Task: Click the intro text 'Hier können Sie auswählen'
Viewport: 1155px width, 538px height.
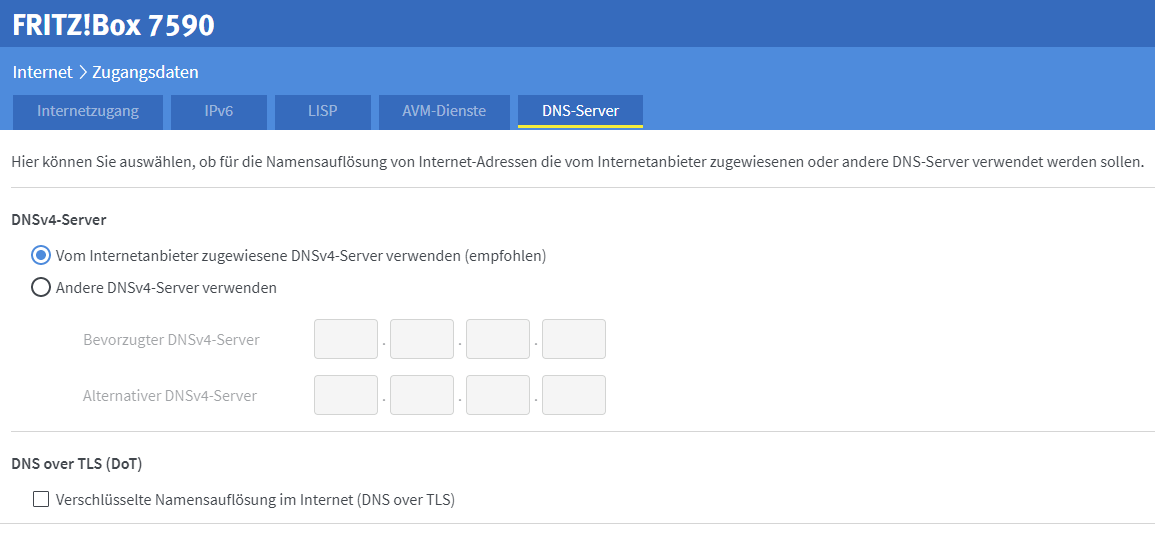Action: (101, 161)
